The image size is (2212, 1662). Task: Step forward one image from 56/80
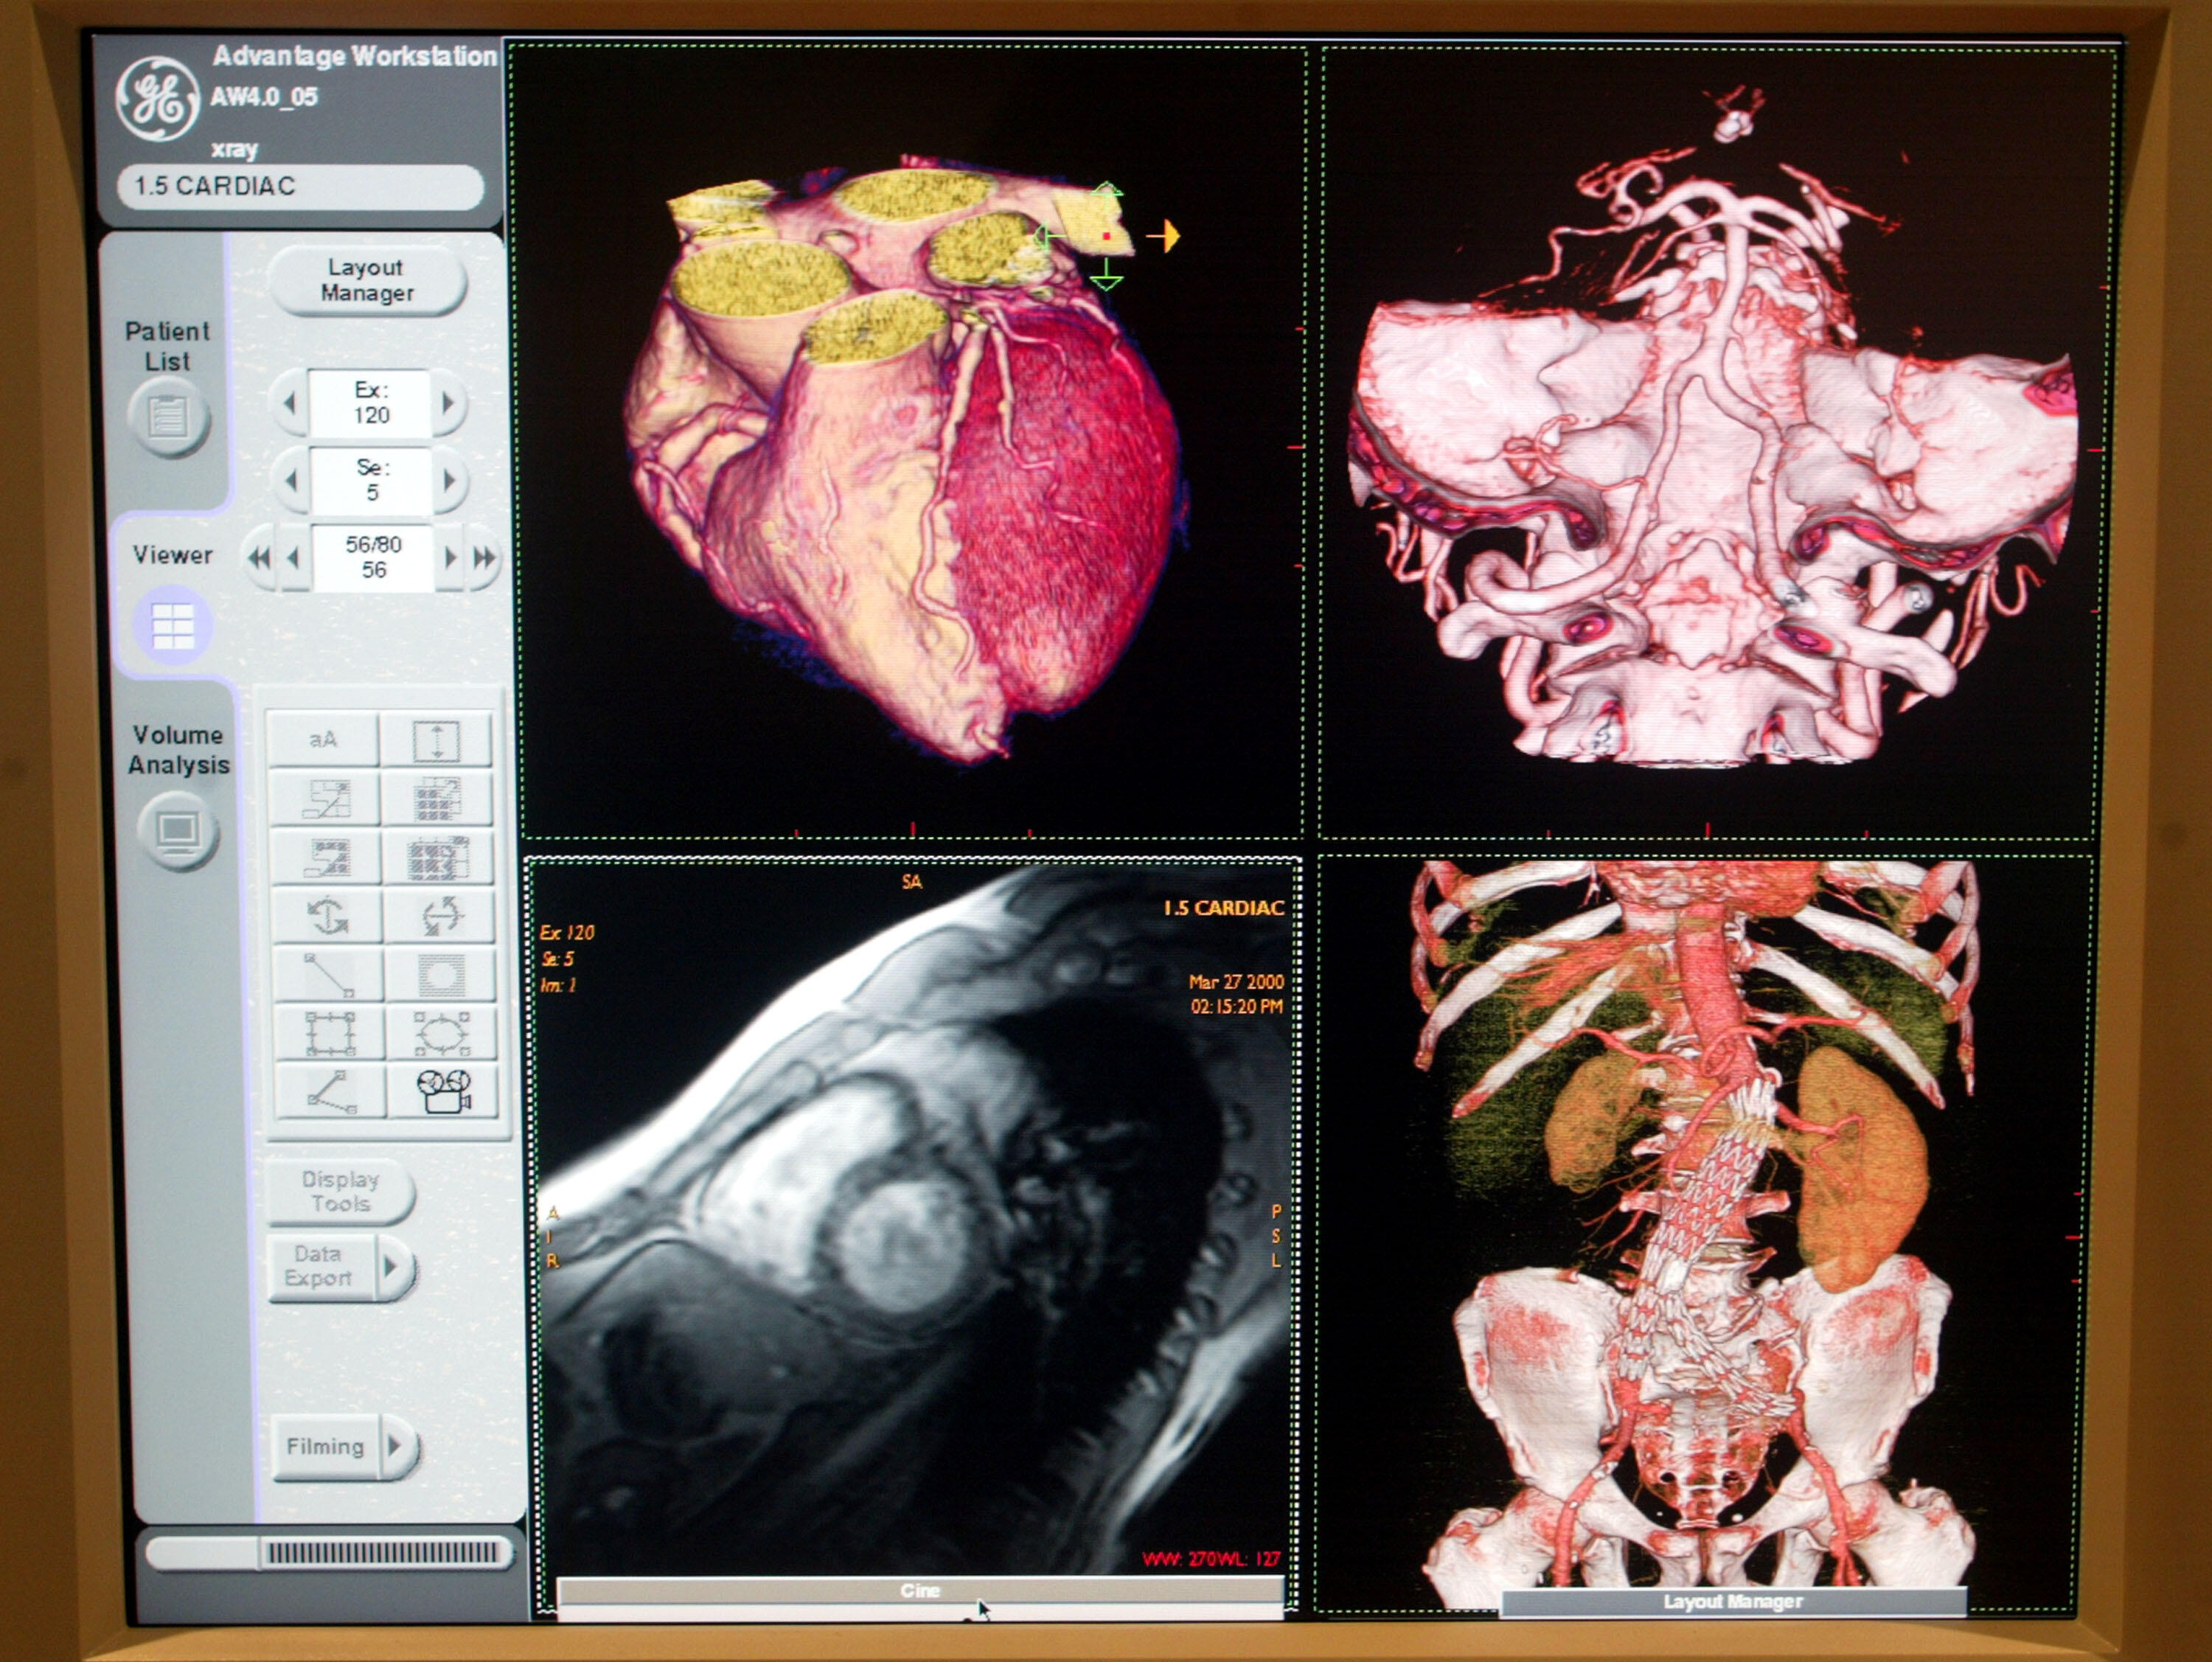click(x=450, y=558)
